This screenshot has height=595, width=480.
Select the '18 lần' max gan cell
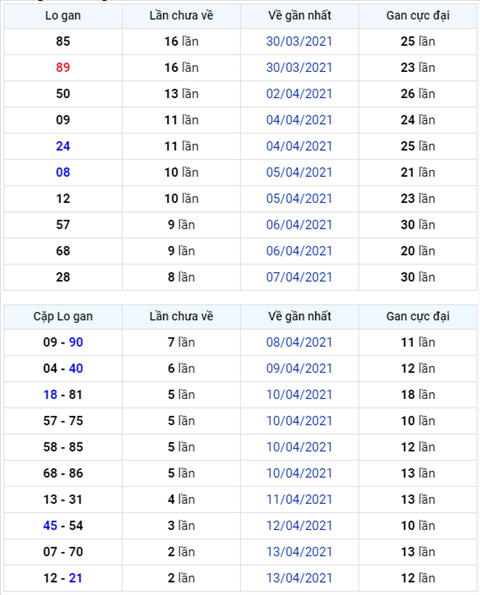pos(418,395)
